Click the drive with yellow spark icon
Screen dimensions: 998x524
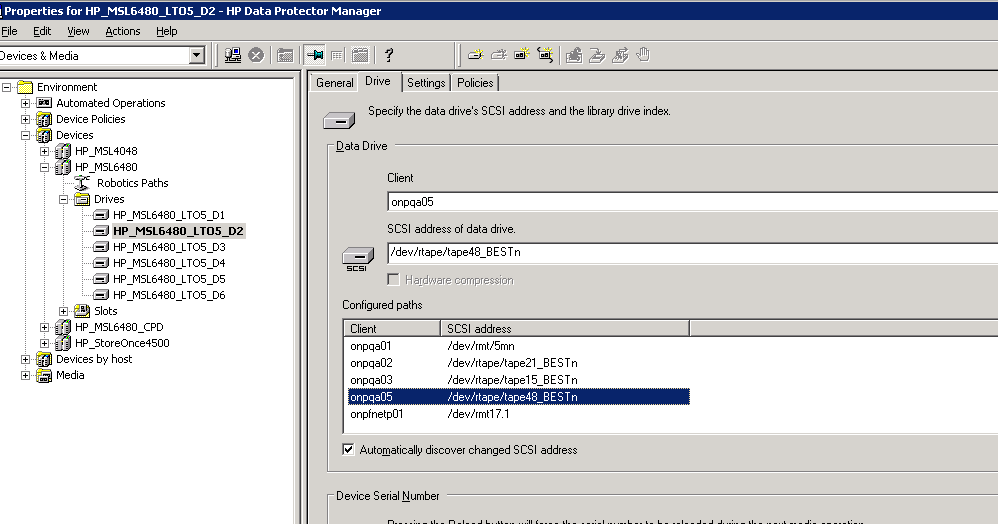[x=475, y=55]
